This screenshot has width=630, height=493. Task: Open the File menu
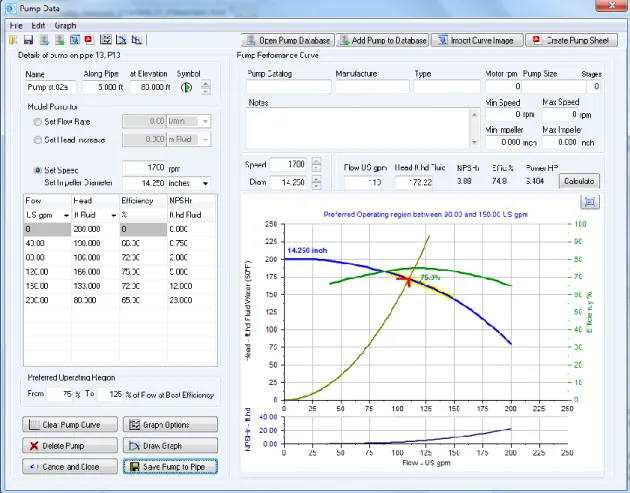click(x=16, y=26)
